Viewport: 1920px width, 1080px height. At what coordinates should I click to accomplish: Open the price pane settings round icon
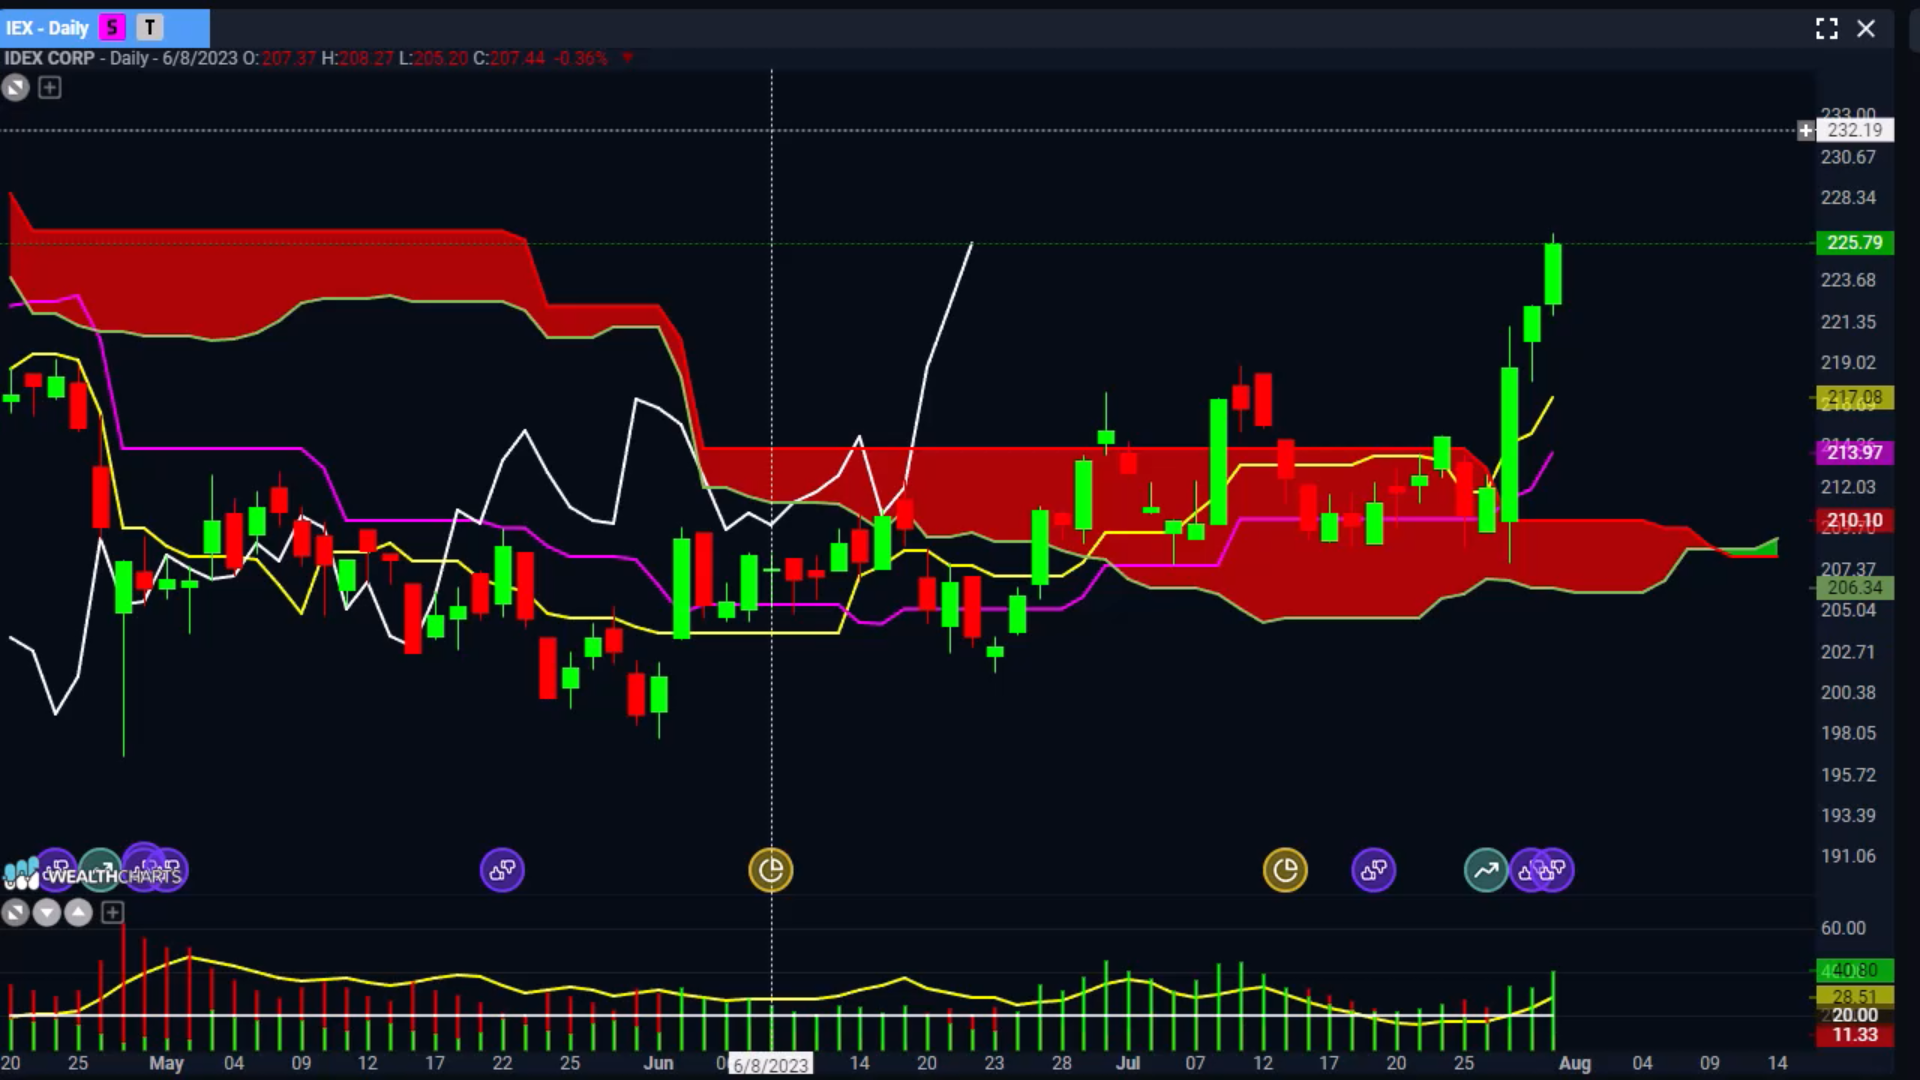pos(15,88)
